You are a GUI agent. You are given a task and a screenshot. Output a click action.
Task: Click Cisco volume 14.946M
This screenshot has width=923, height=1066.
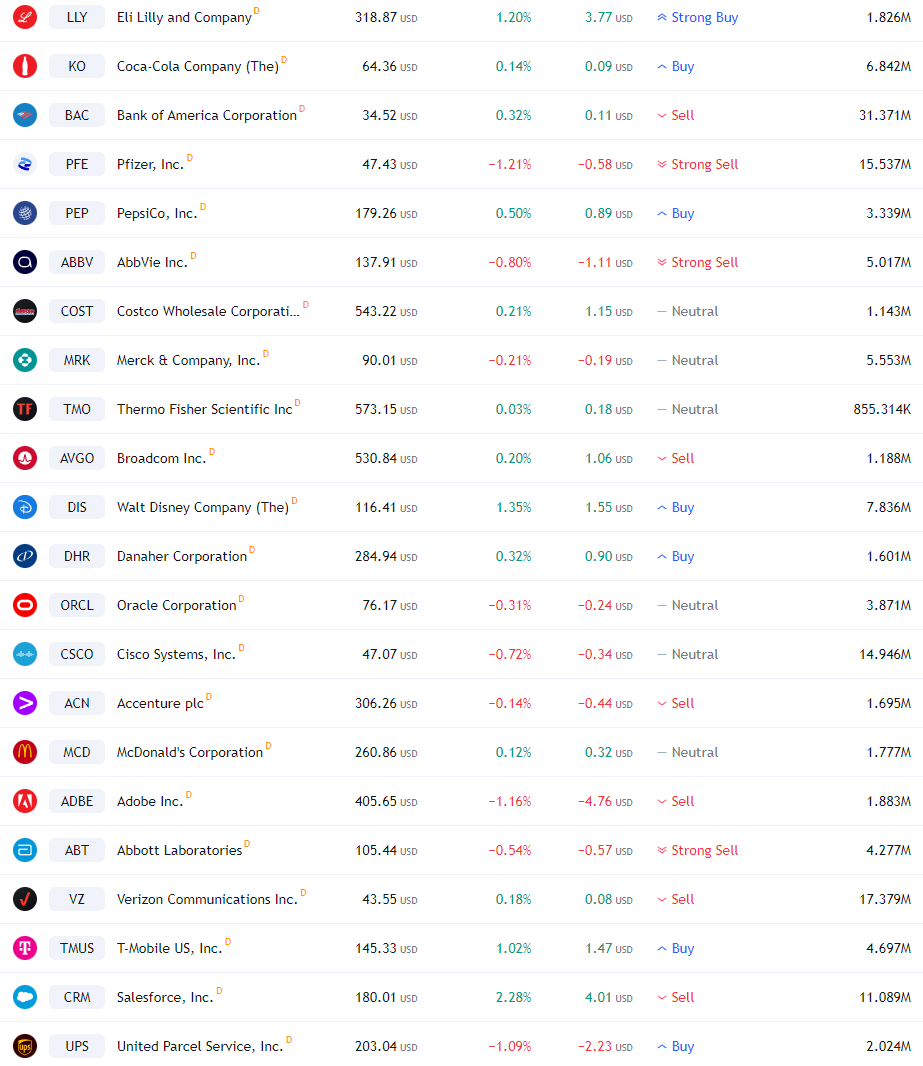tap(885, 654)
